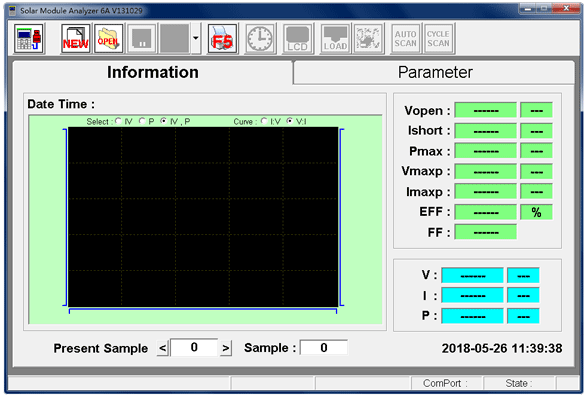
Task: Click the LOAD toolbar icon
Action: tap(335, 39)
